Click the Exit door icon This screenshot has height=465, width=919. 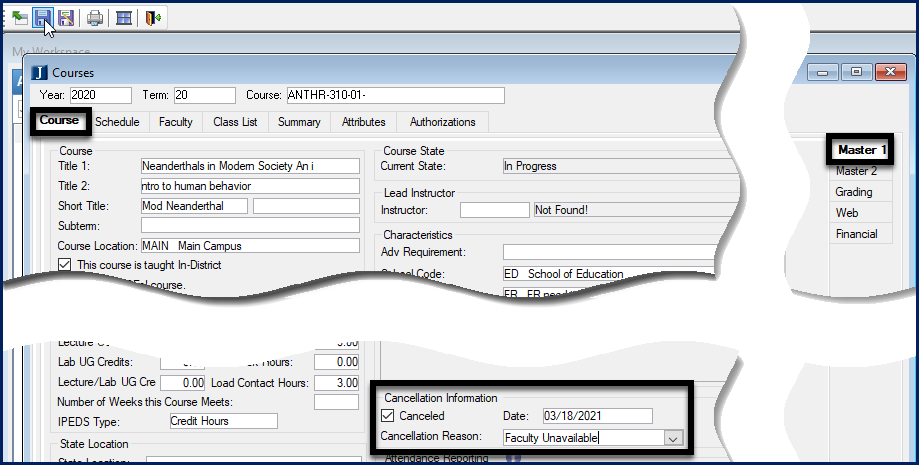pos(152,17)
